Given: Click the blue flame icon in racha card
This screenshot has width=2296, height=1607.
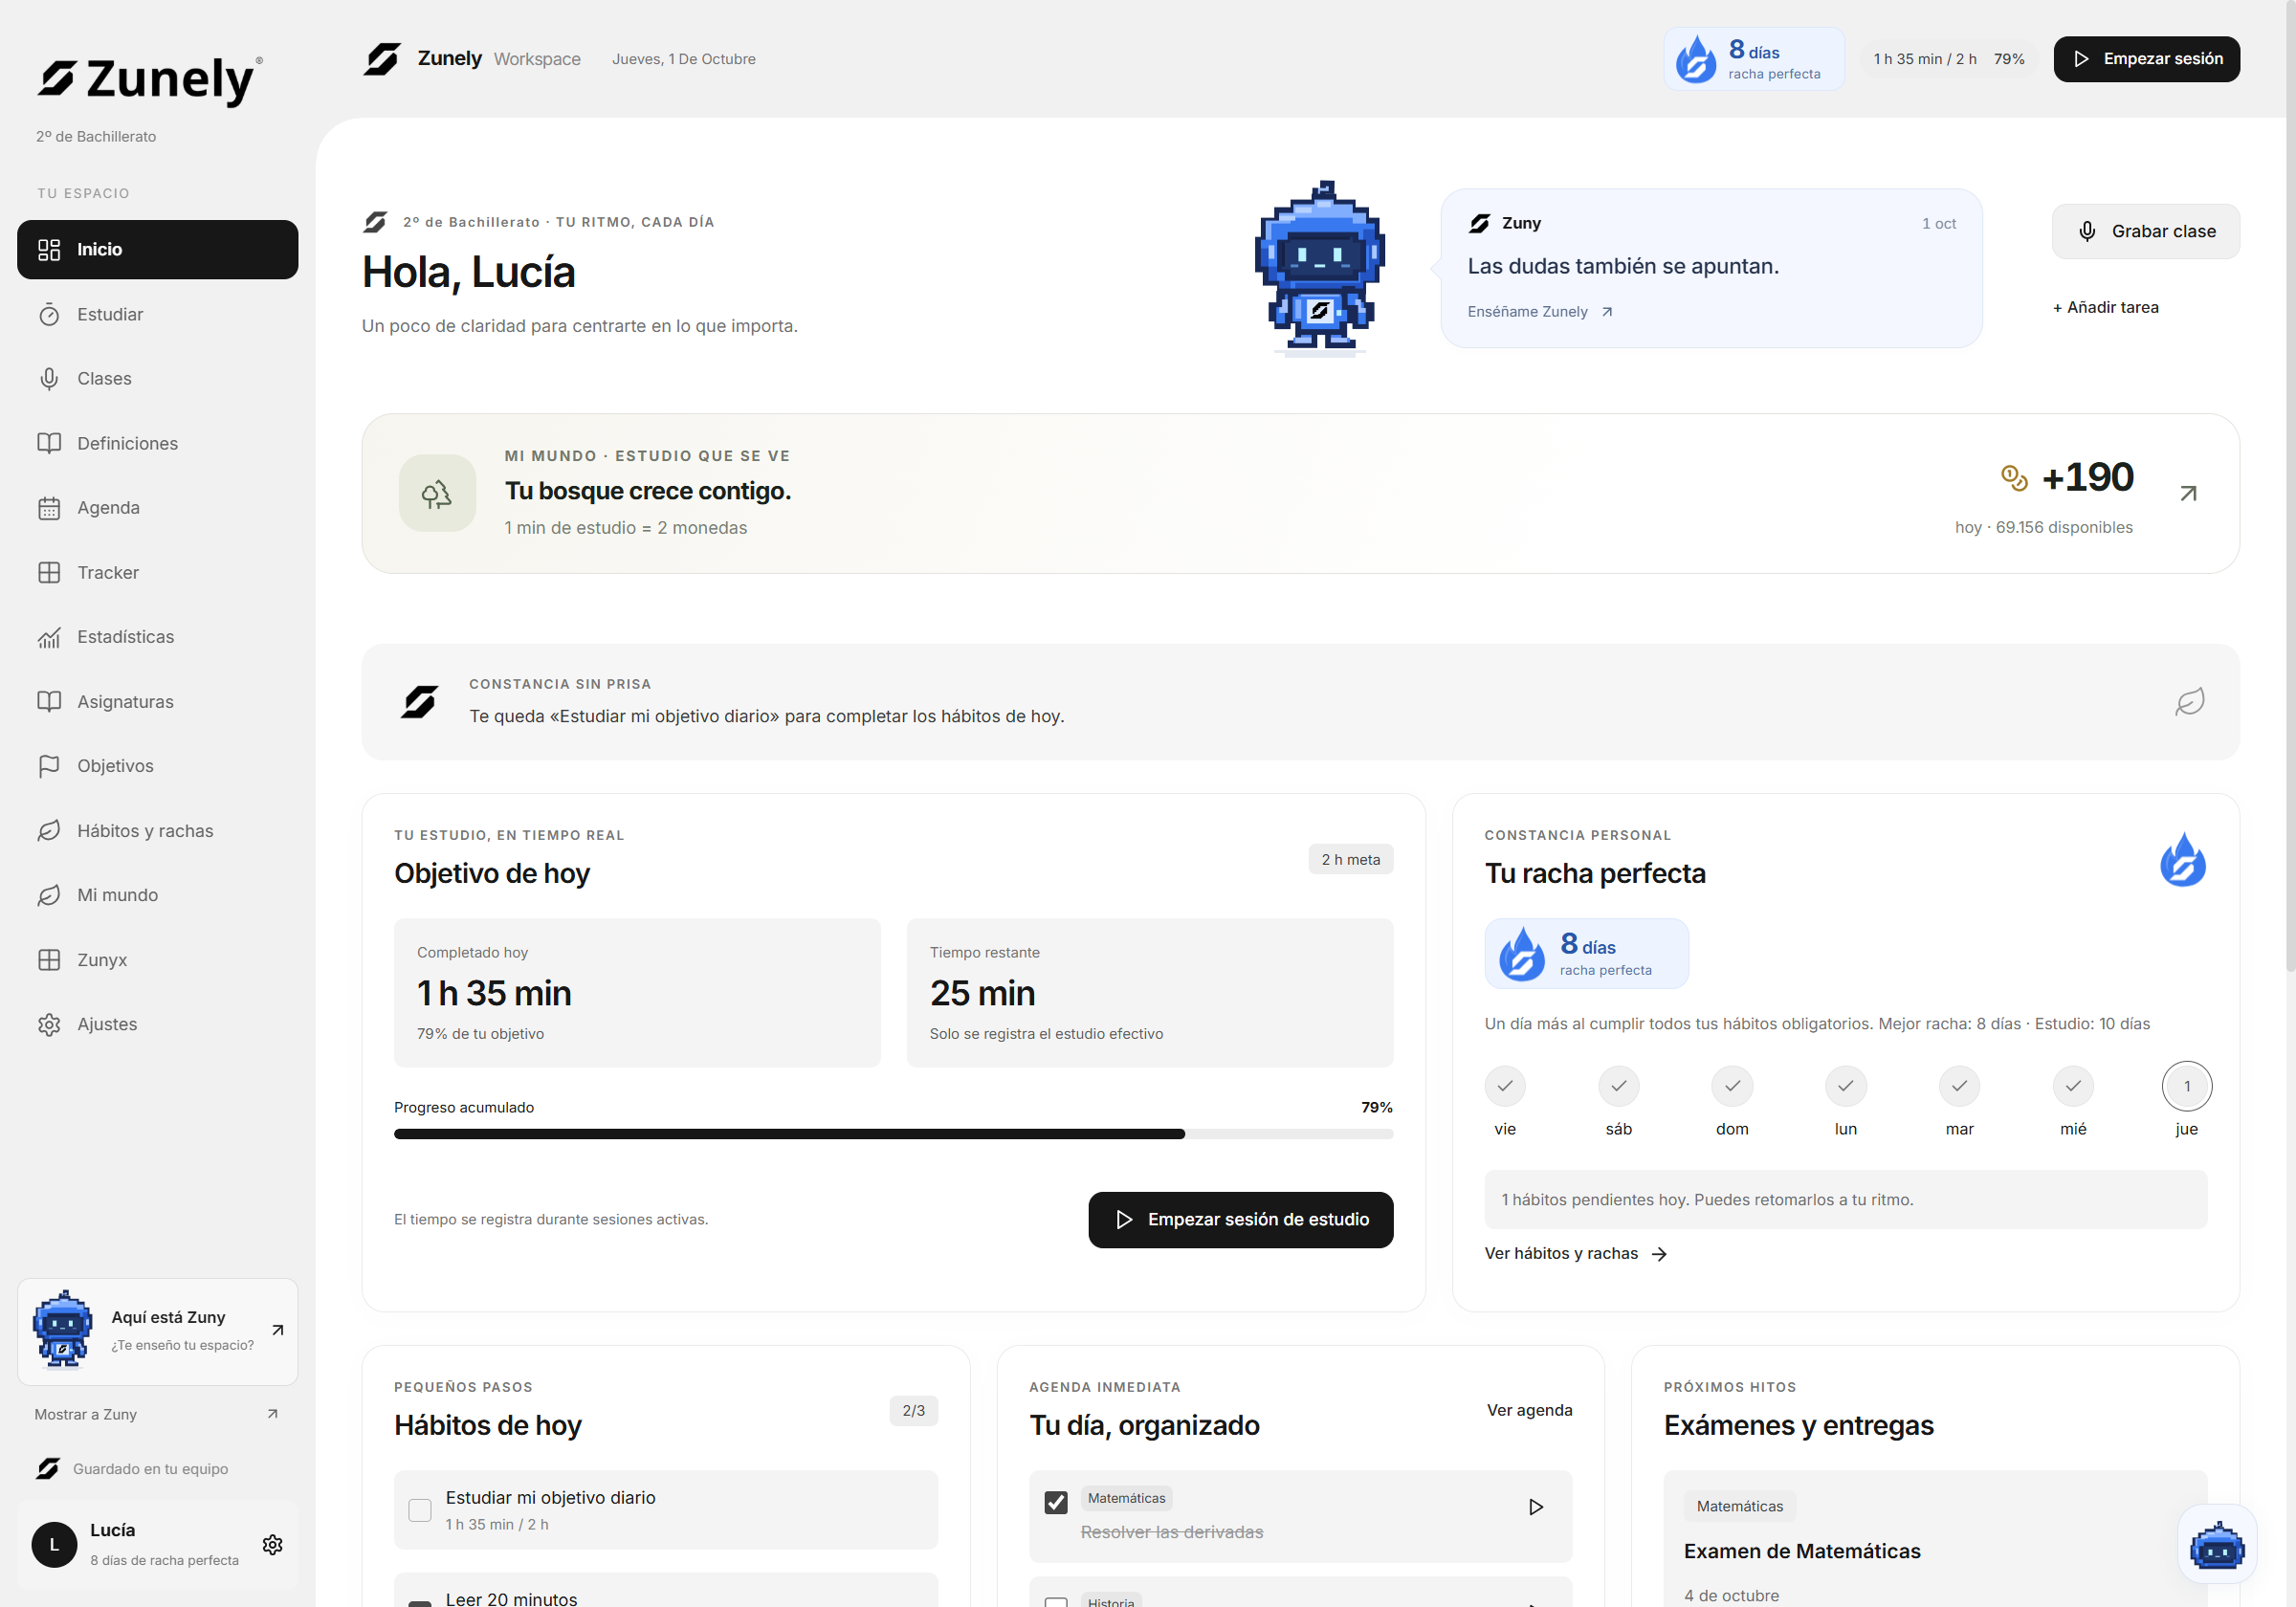Looking at the screenshot, I should pyautogui.click(x=2182, y=860).
